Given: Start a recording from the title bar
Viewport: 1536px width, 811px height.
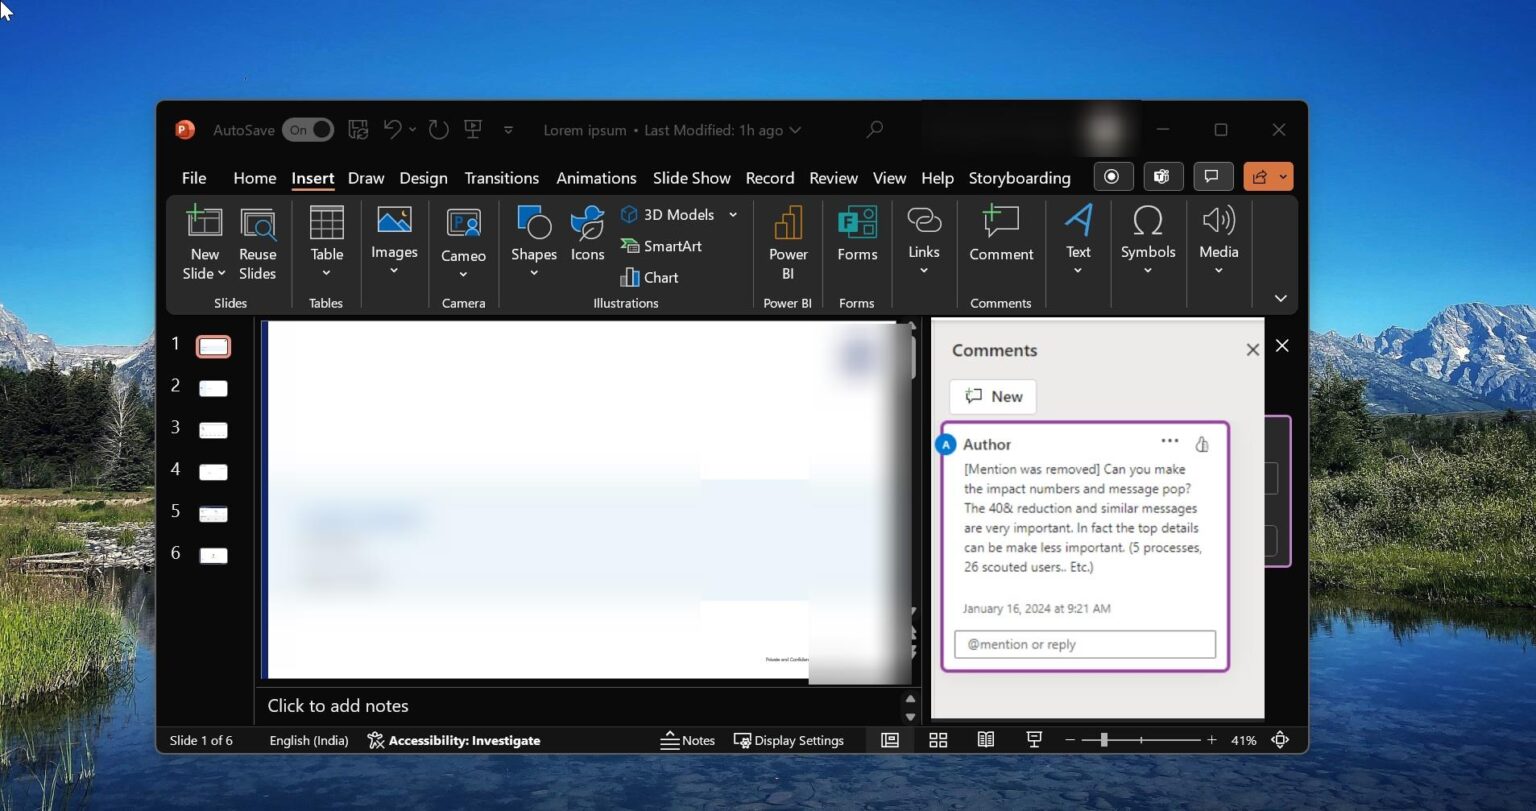Looking at the screenshot, I should click(1113, 176).
